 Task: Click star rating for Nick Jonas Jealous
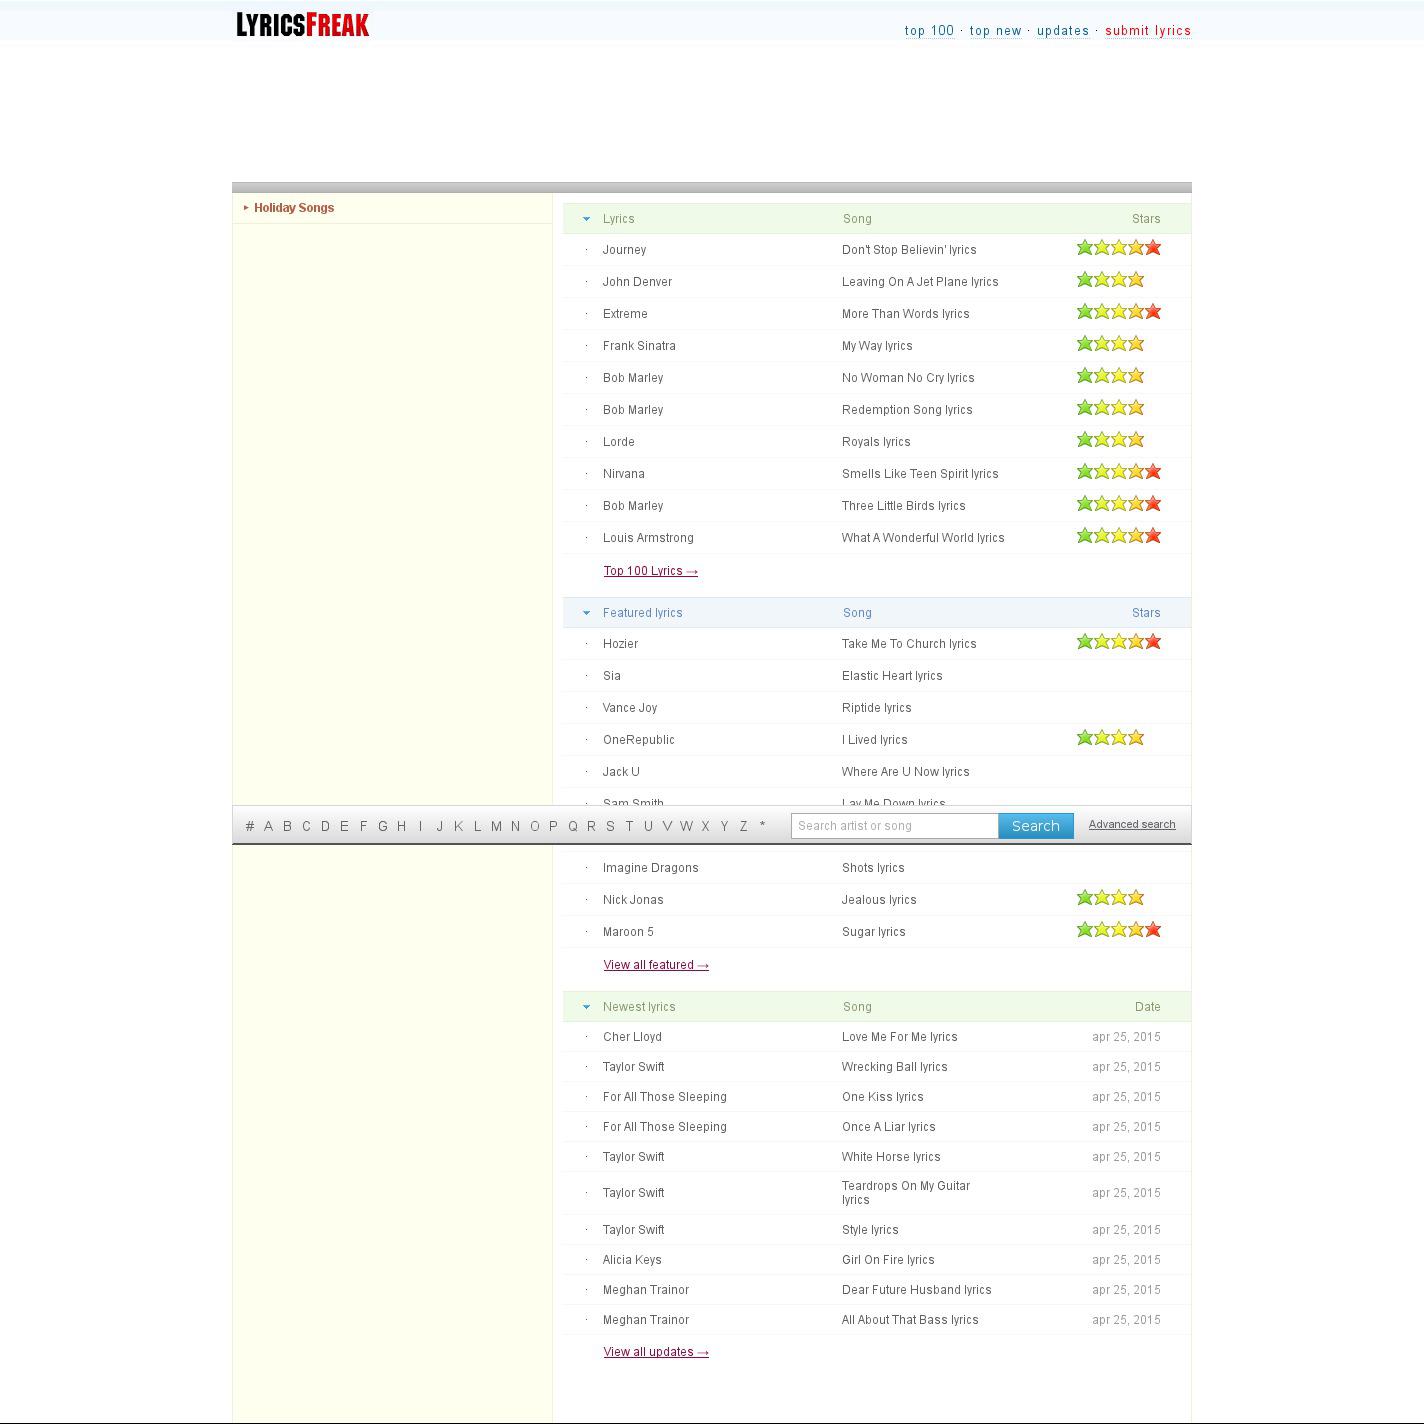[x=1110, y=898]
